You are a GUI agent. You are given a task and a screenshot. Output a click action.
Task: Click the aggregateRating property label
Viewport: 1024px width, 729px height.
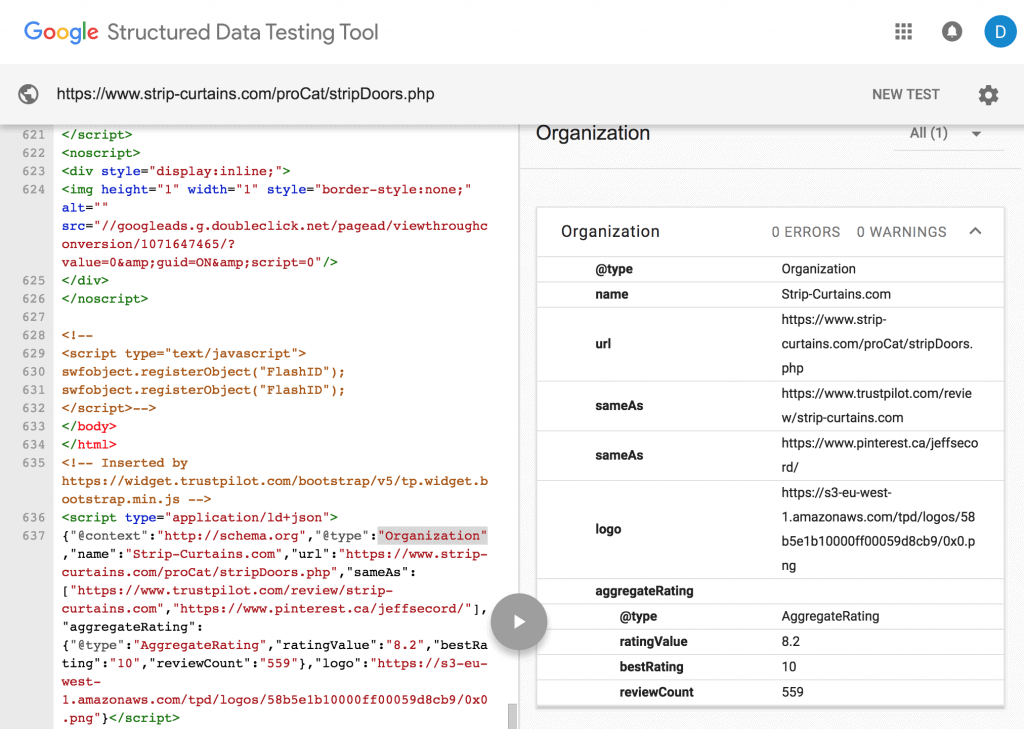click(x=644, y=591)
